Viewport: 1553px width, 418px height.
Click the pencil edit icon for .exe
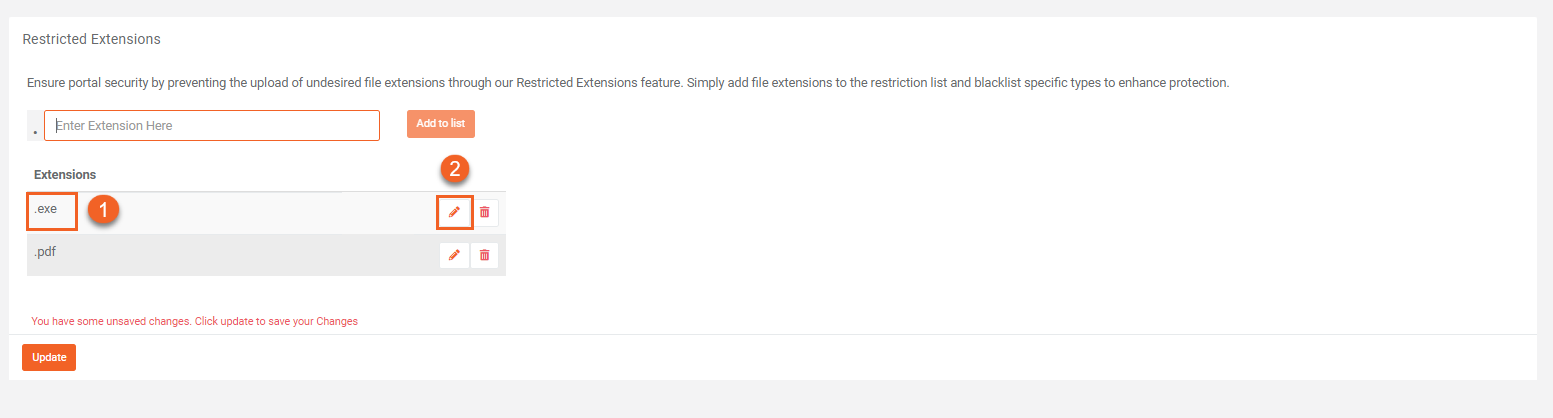point(454,212)
